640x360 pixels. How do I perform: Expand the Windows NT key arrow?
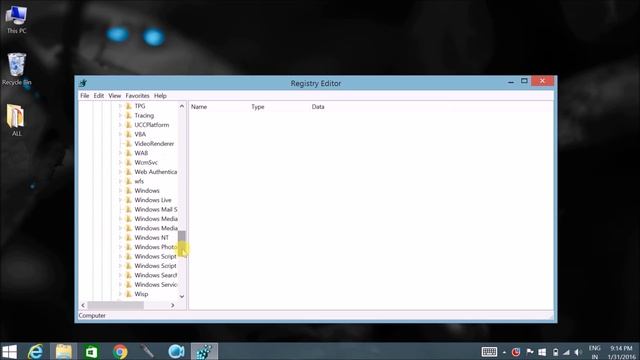120,238
